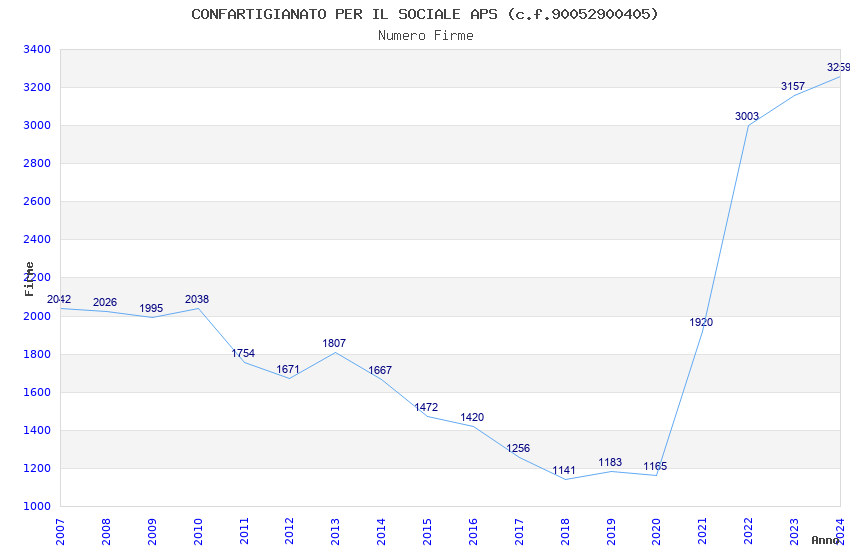
Task: Click x-axis year 2012
Action: [x=289, y=532]
